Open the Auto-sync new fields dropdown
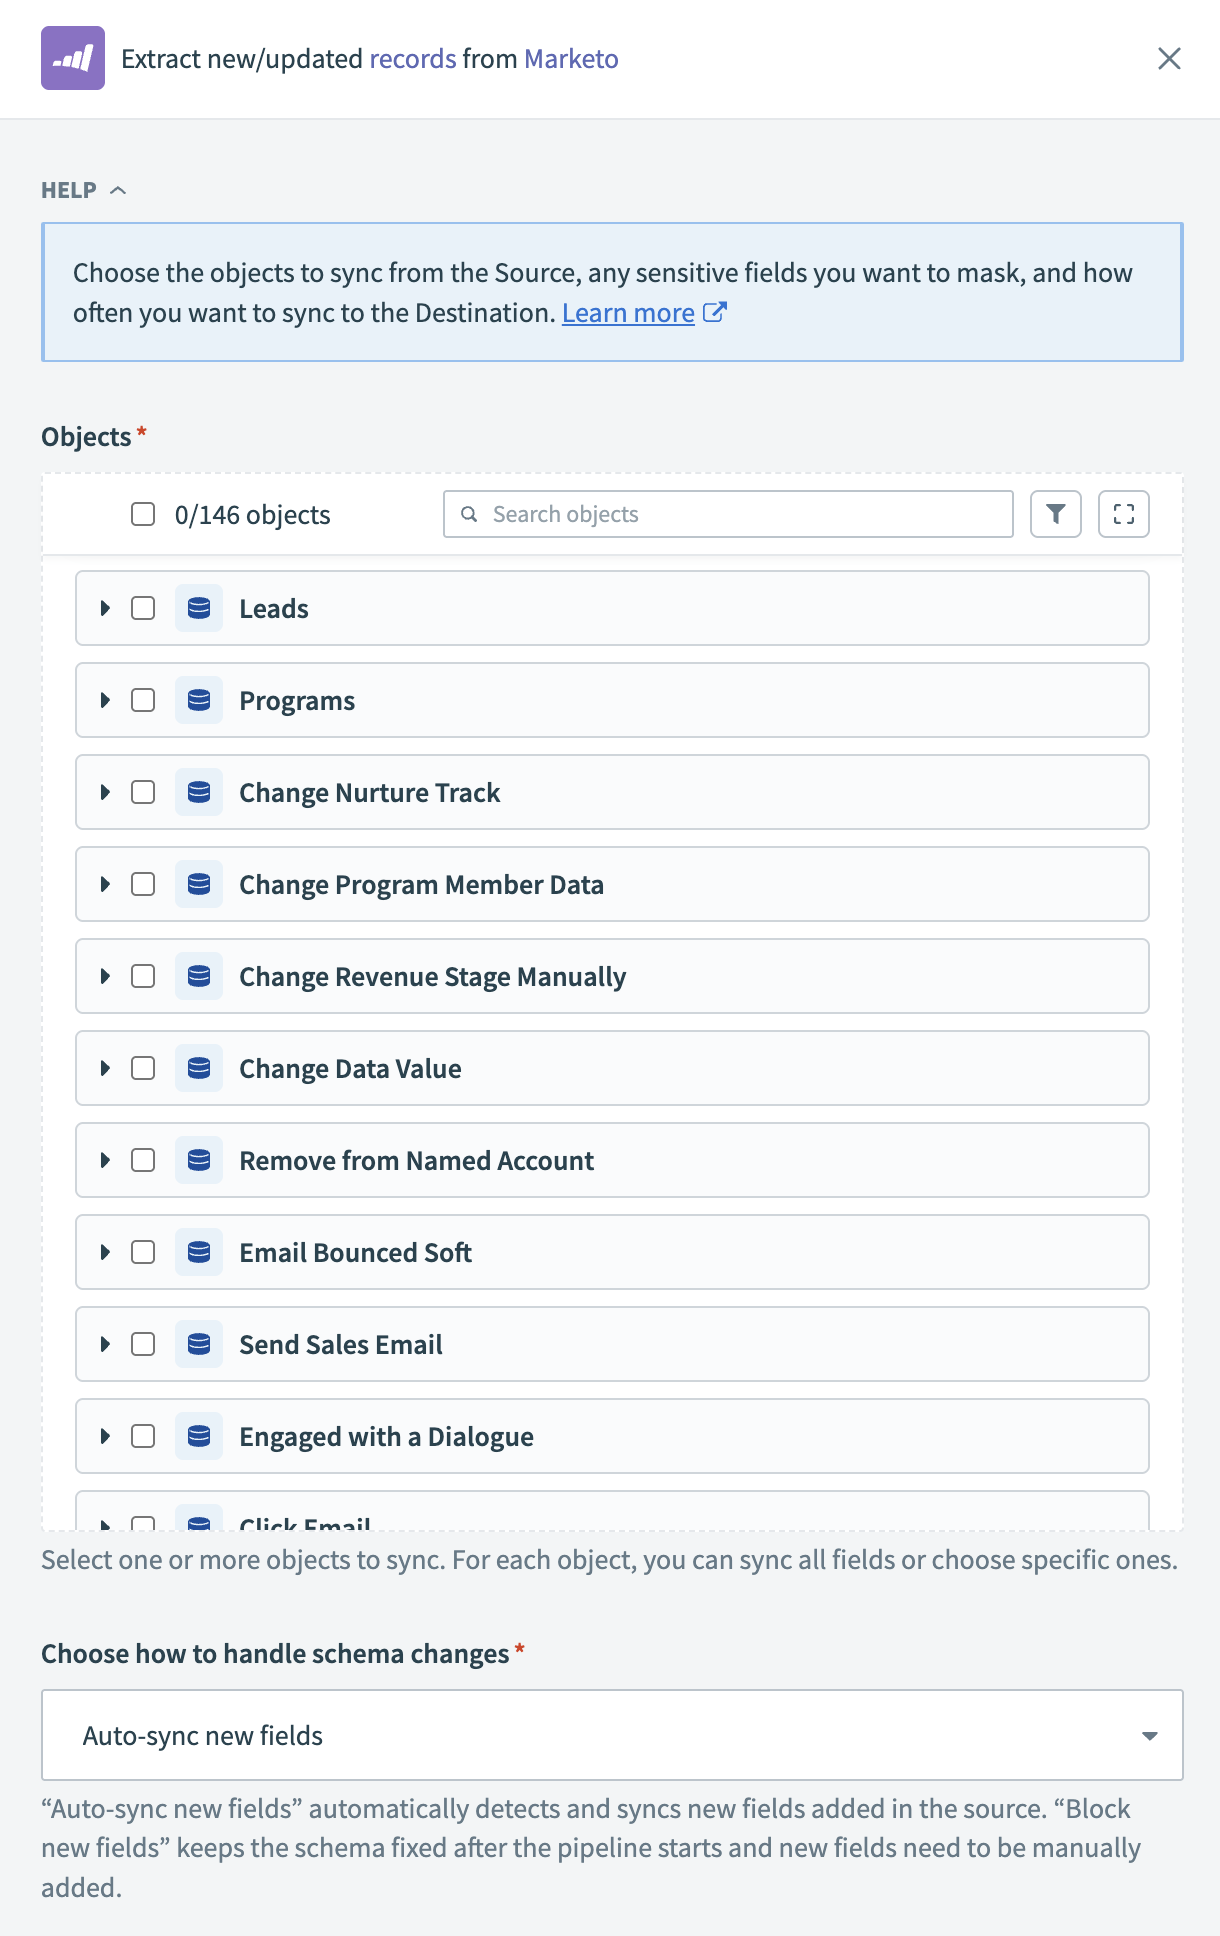The image size is (1220, 1936). (x=1148, y=1735)
